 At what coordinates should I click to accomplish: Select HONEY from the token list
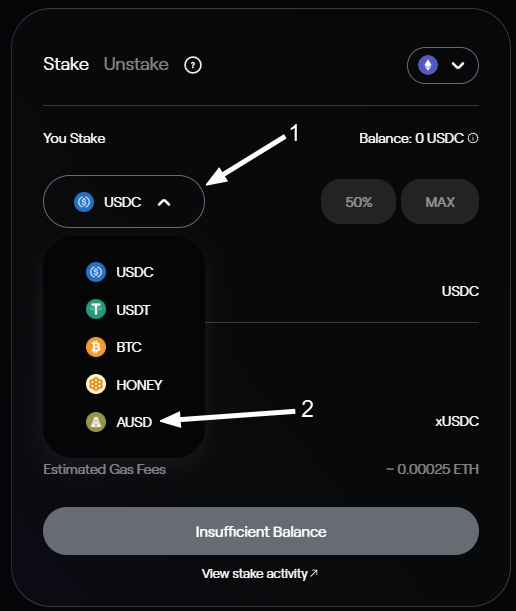pos(124,385)
